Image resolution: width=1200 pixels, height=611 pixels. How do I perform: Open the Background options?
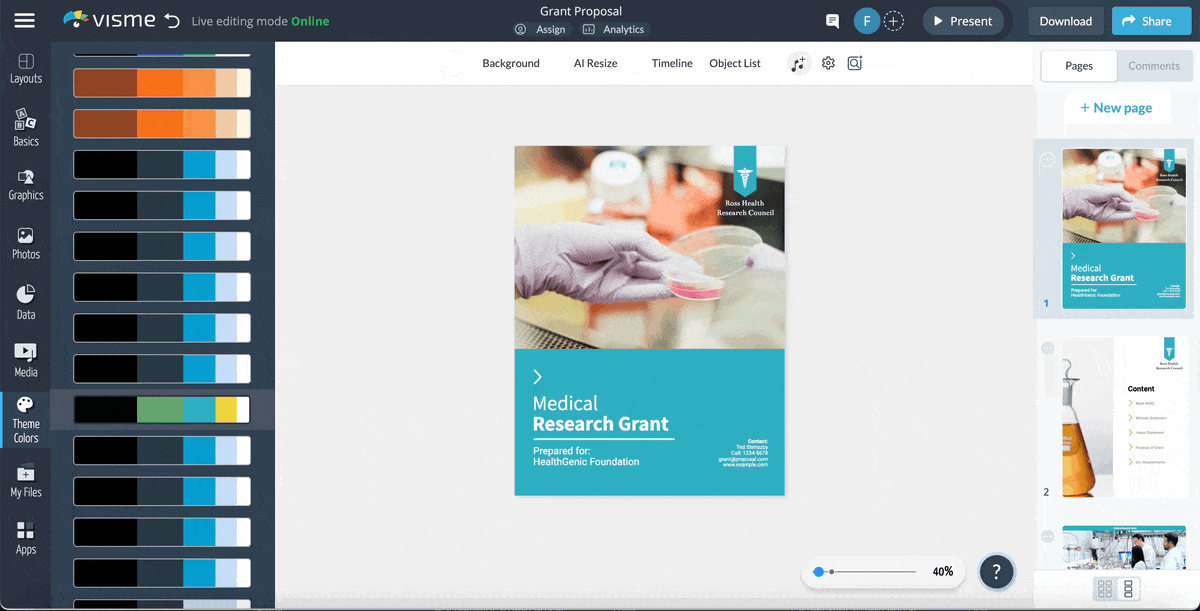pyautogui.click(x=510, y=62)
